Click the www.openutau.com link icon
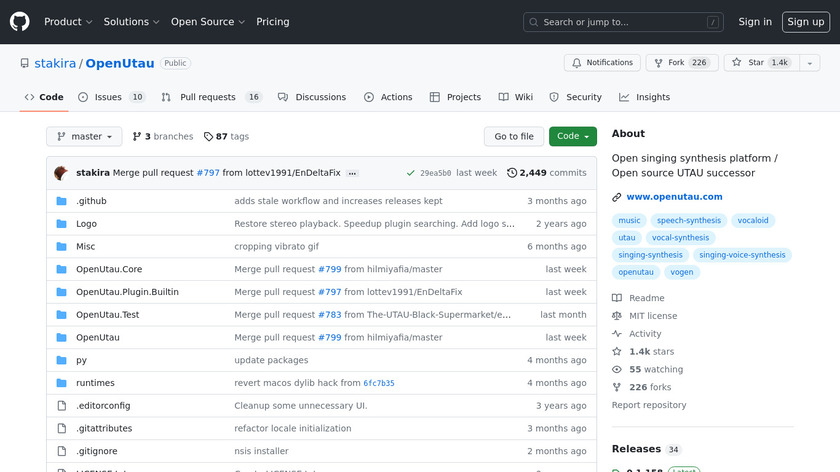 pyautogui.click(x=617, y=197)
